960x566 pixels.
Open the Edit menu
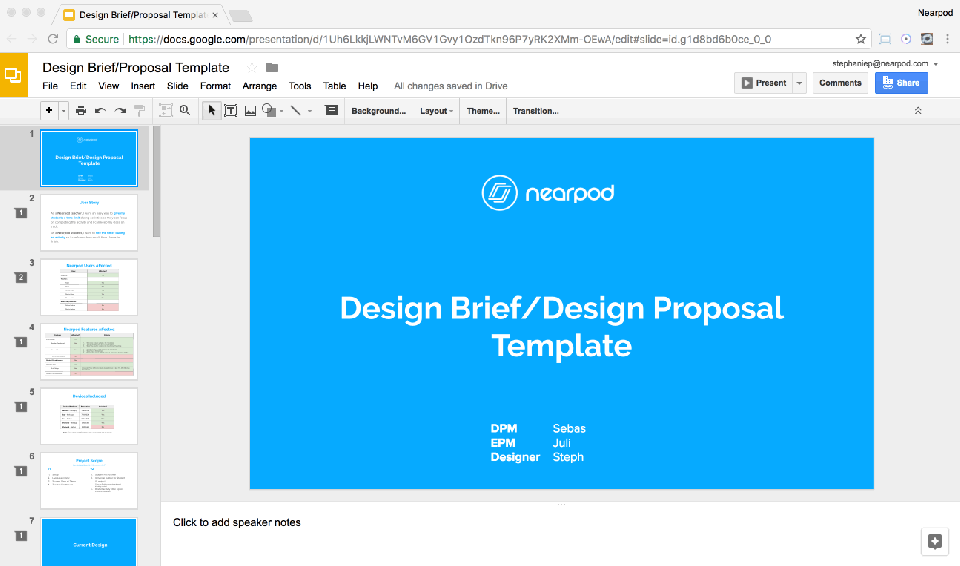tap(78, 86)
